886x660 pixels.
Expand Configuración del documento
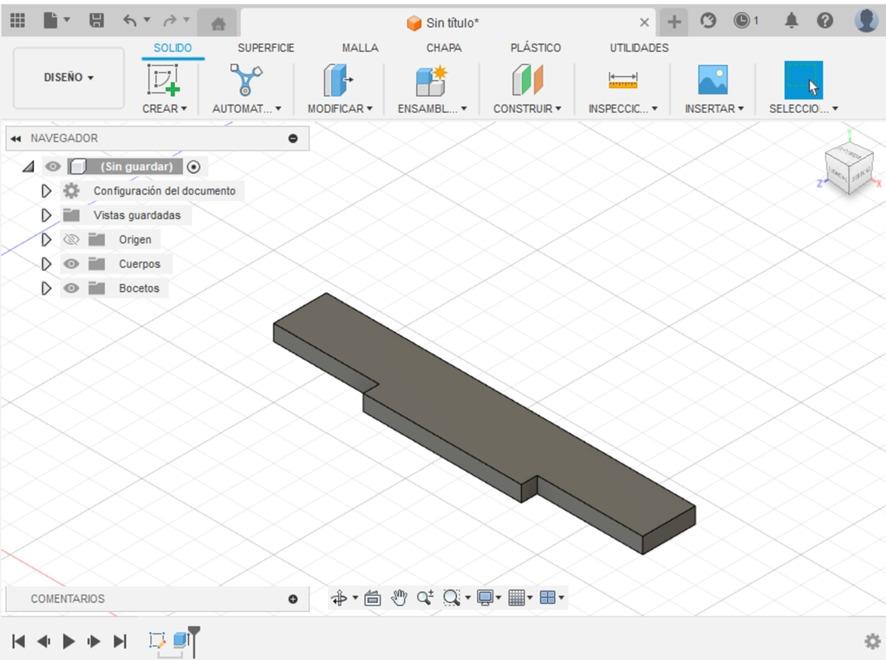(46, 191)
